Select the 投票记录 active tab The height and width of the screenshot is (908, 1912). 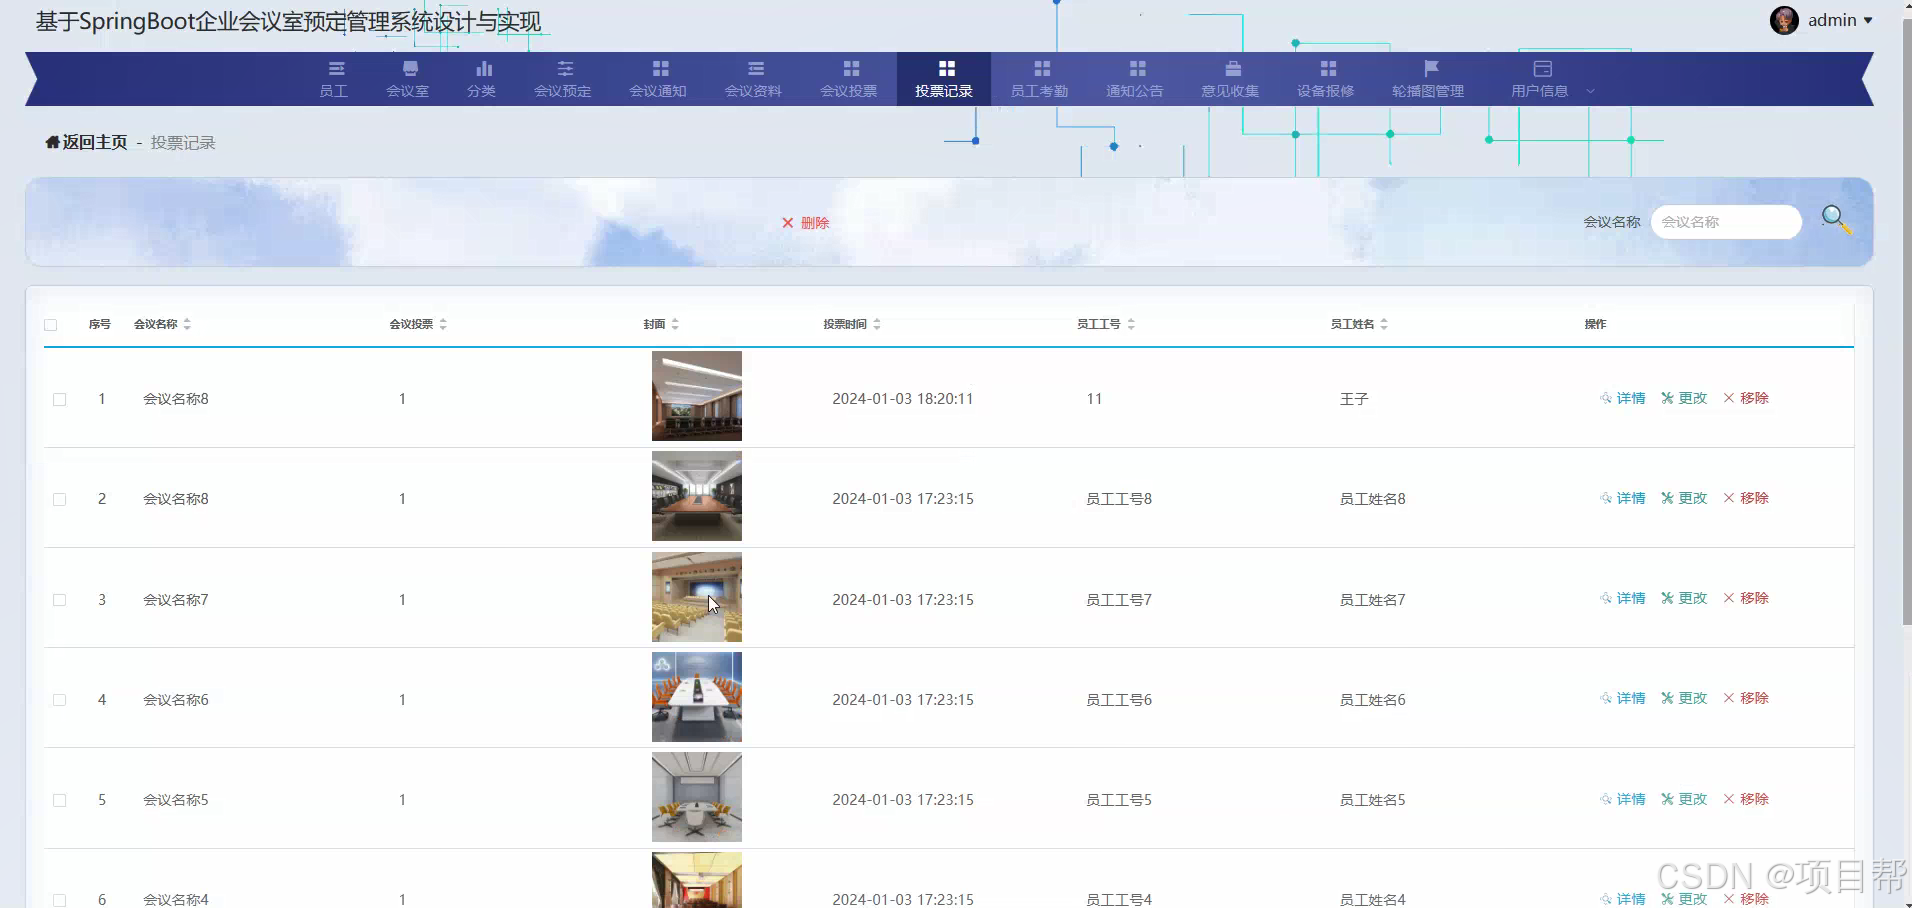(x=944, y=79)
